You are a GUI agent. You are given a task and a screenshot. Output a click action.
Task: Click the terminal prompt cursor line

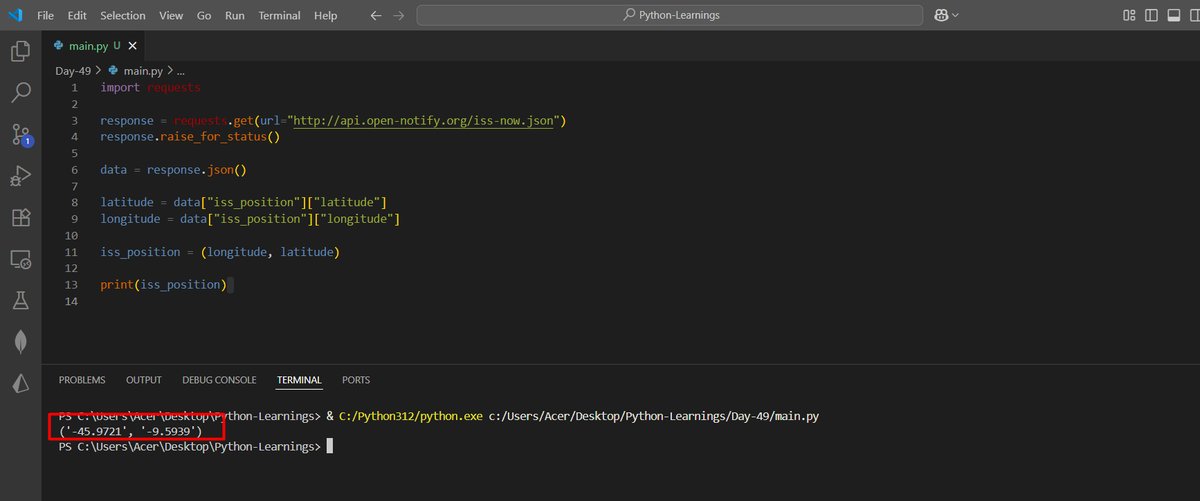194,446
